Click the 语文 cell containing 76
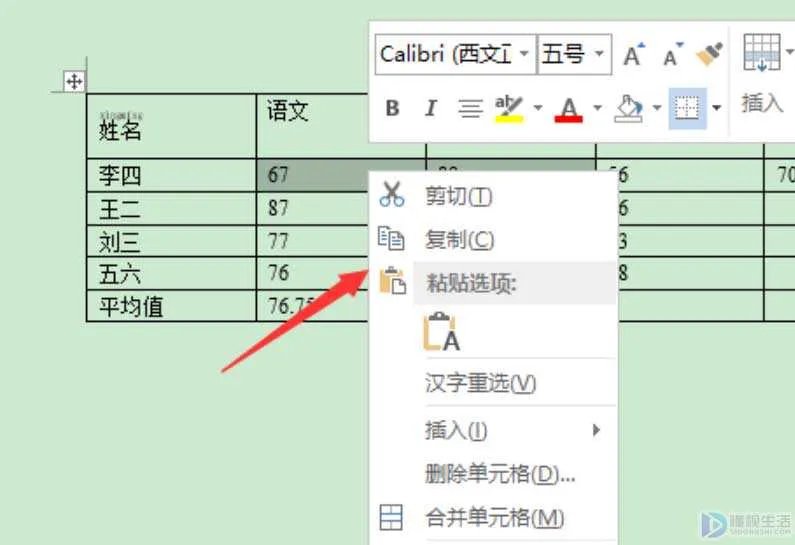Screen dimensions: 795x545 [x=313, y=274]
